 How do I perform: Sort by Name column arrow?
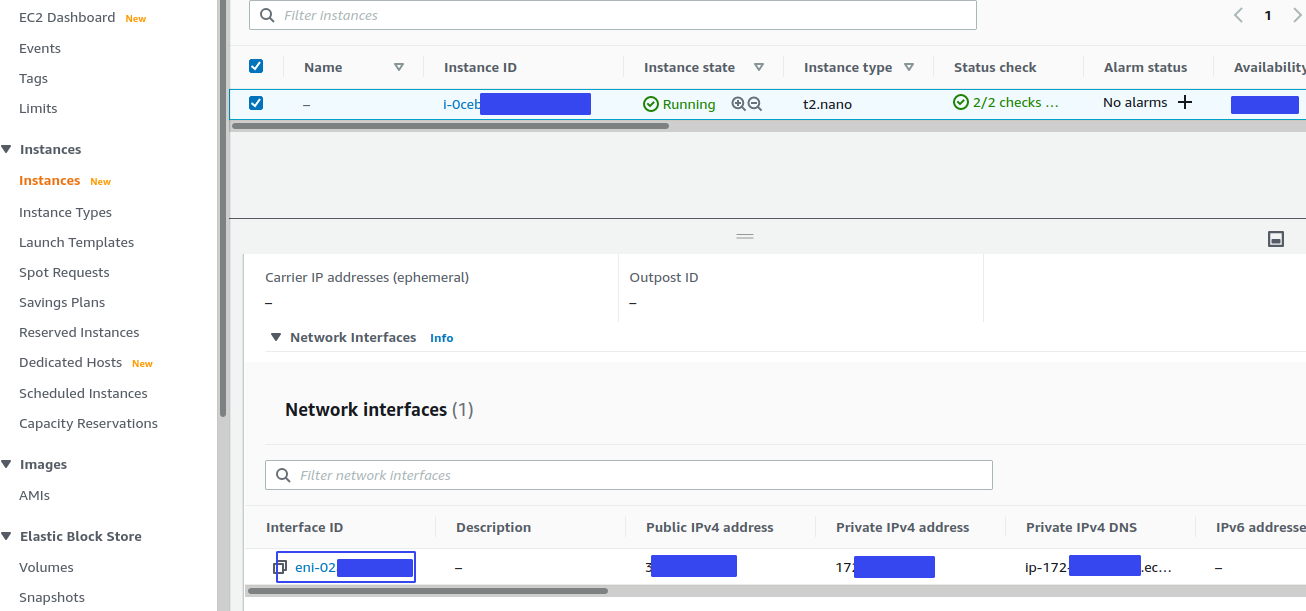(399, 67)
